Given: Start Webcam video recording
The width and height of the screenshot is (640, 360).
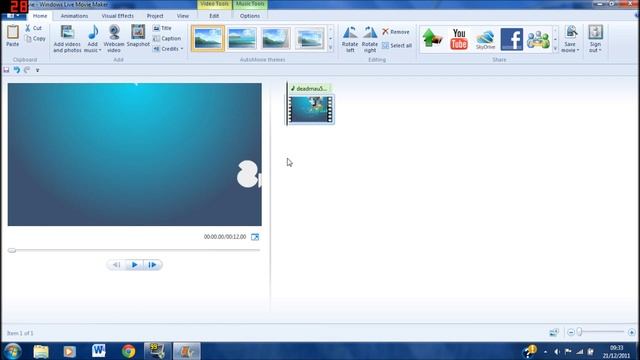Looking at the screenshot, I should point(114,39).
